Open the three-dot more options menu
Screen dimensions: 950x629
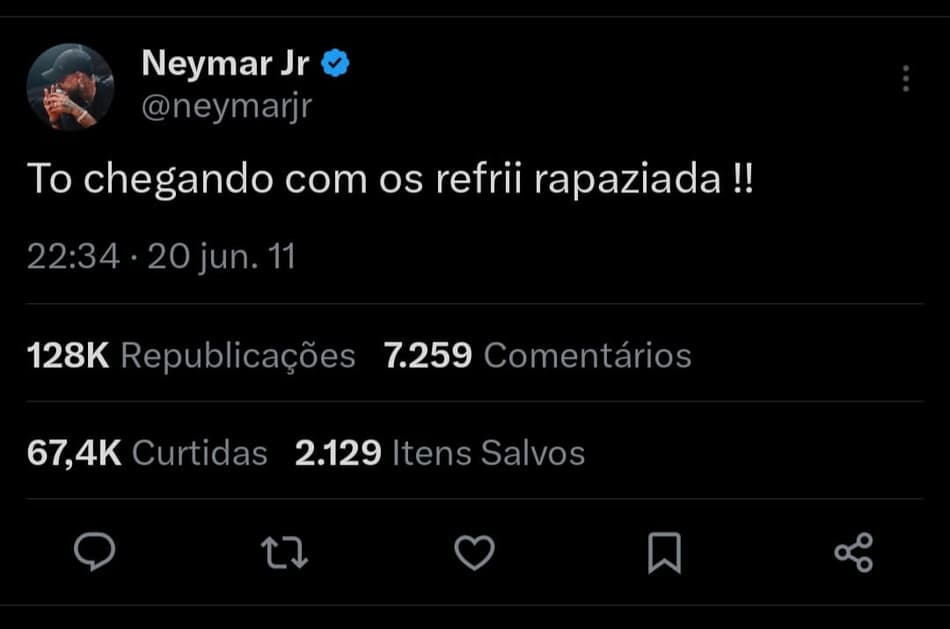[x=905, y=79]
